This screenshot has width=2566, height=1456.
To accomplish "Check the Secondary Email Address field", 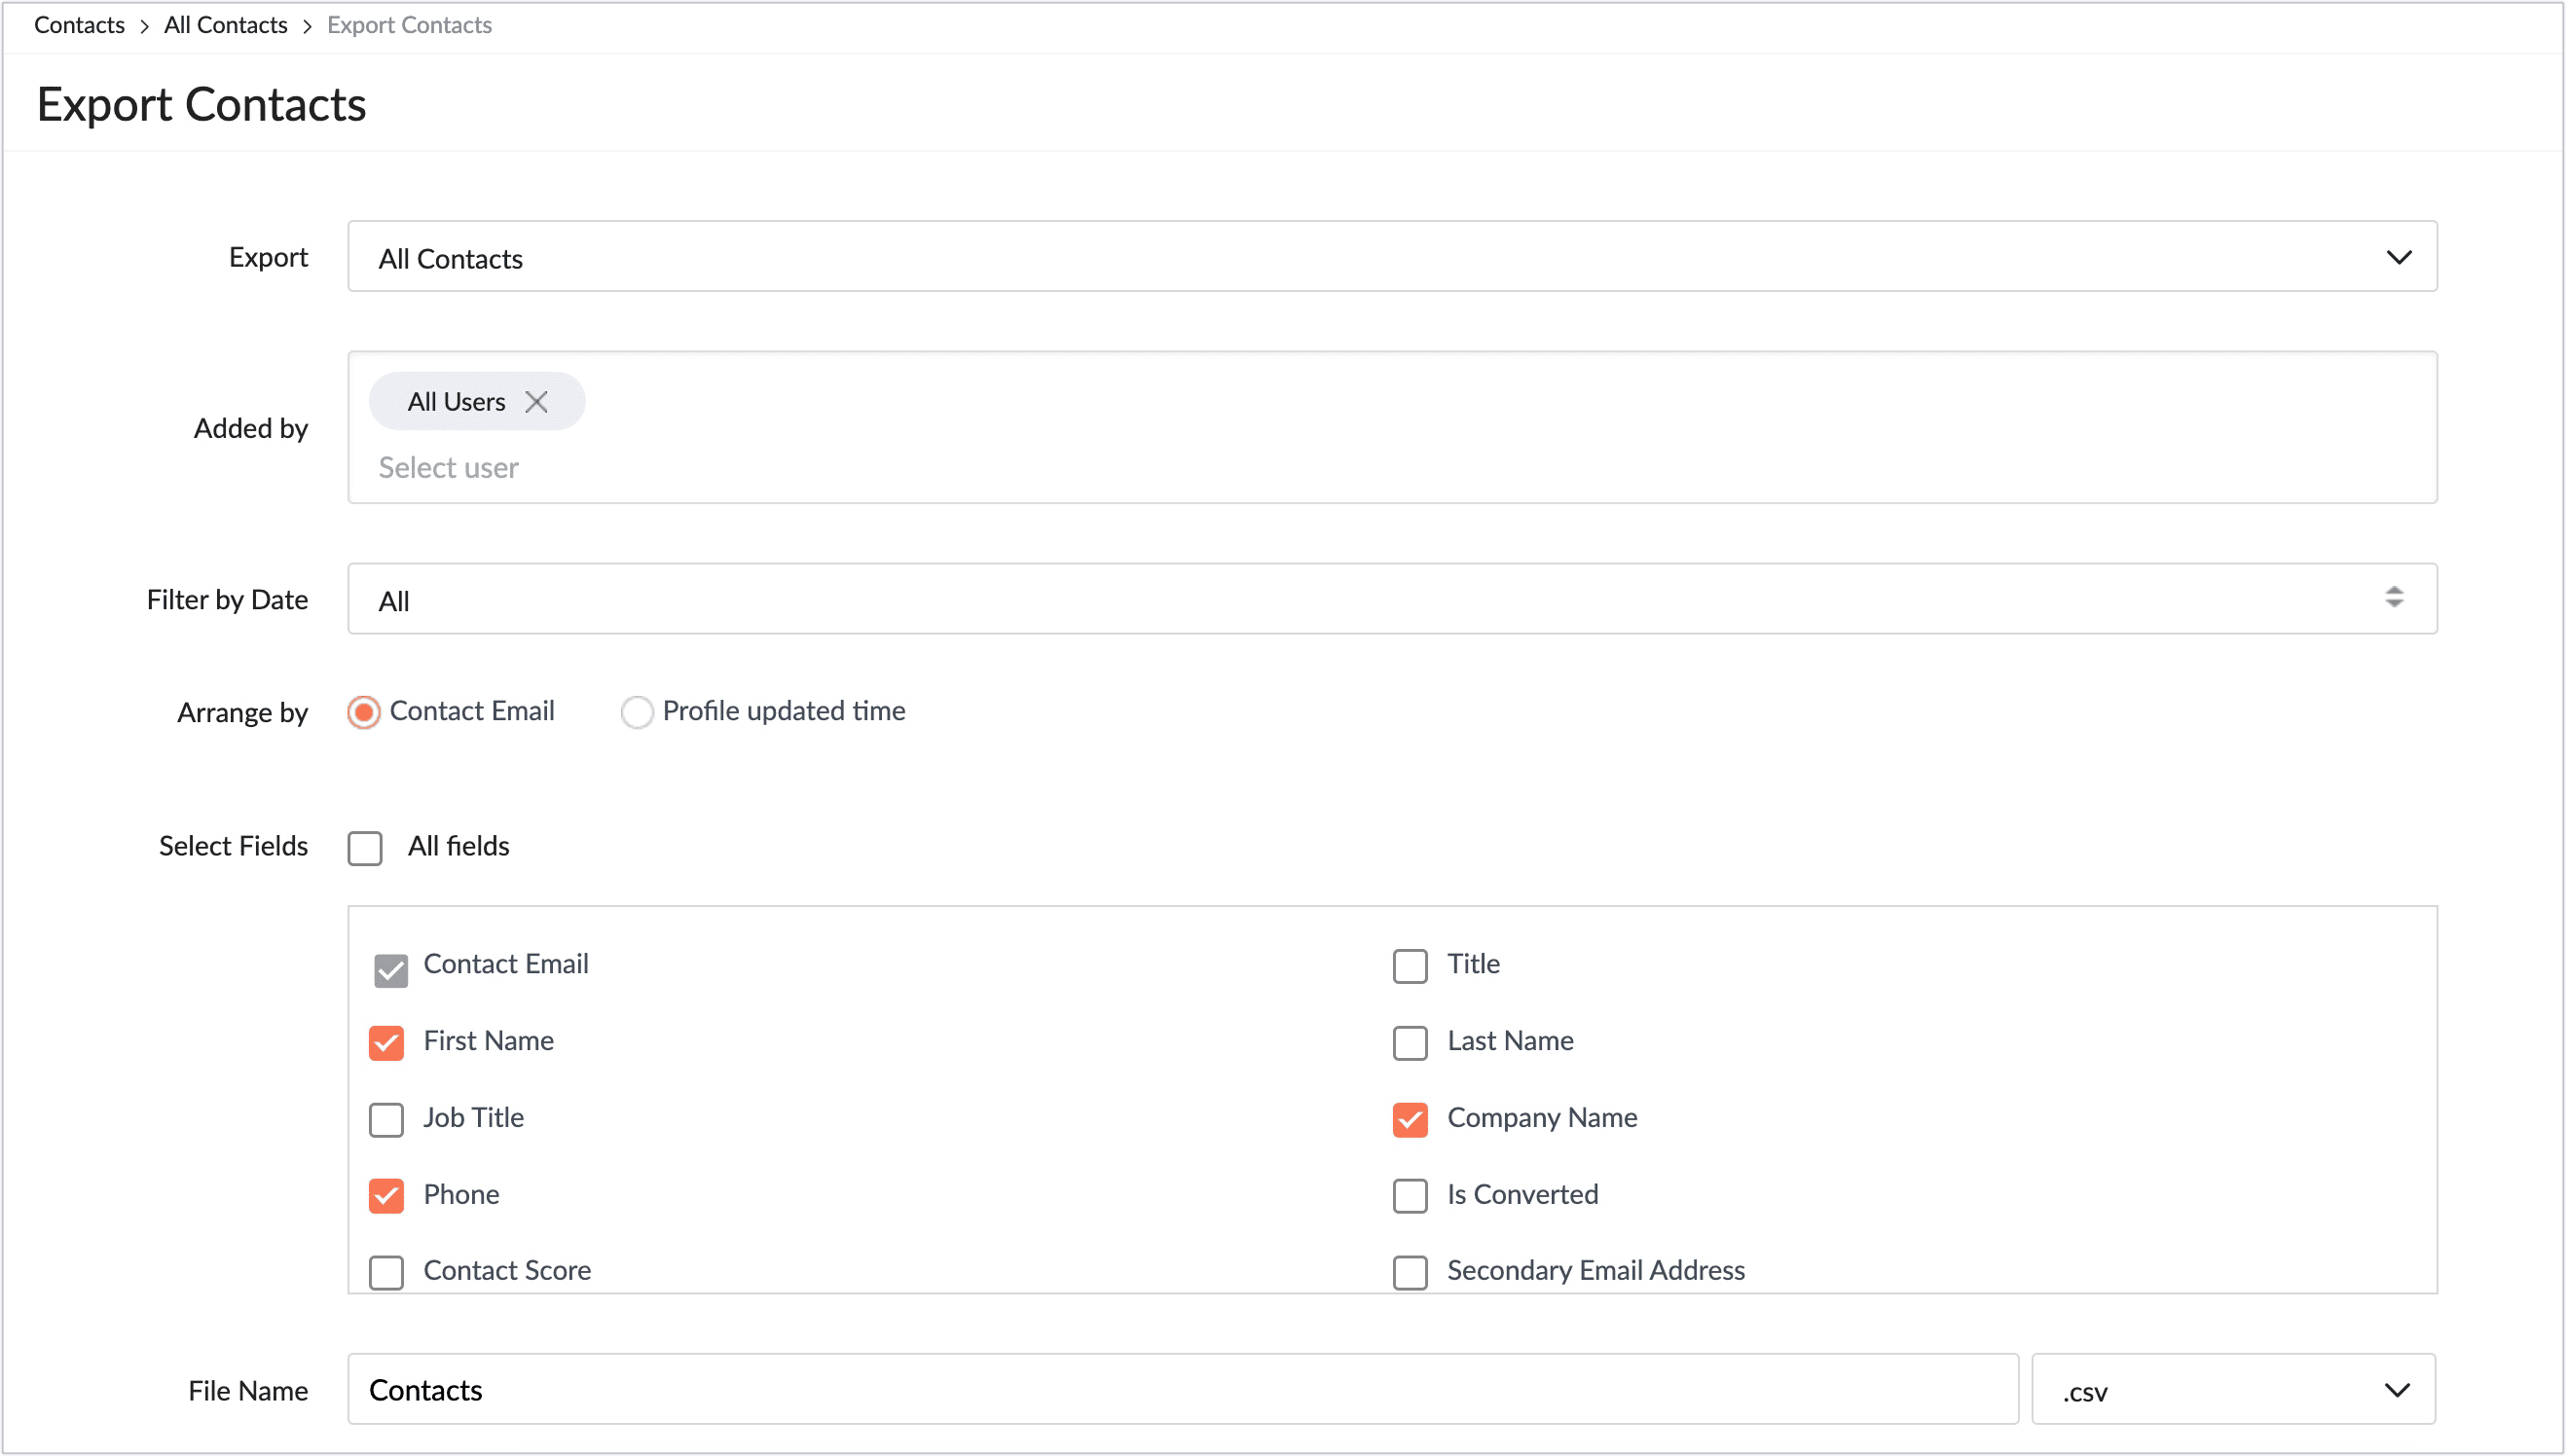I will [x=1410, y=1272].
